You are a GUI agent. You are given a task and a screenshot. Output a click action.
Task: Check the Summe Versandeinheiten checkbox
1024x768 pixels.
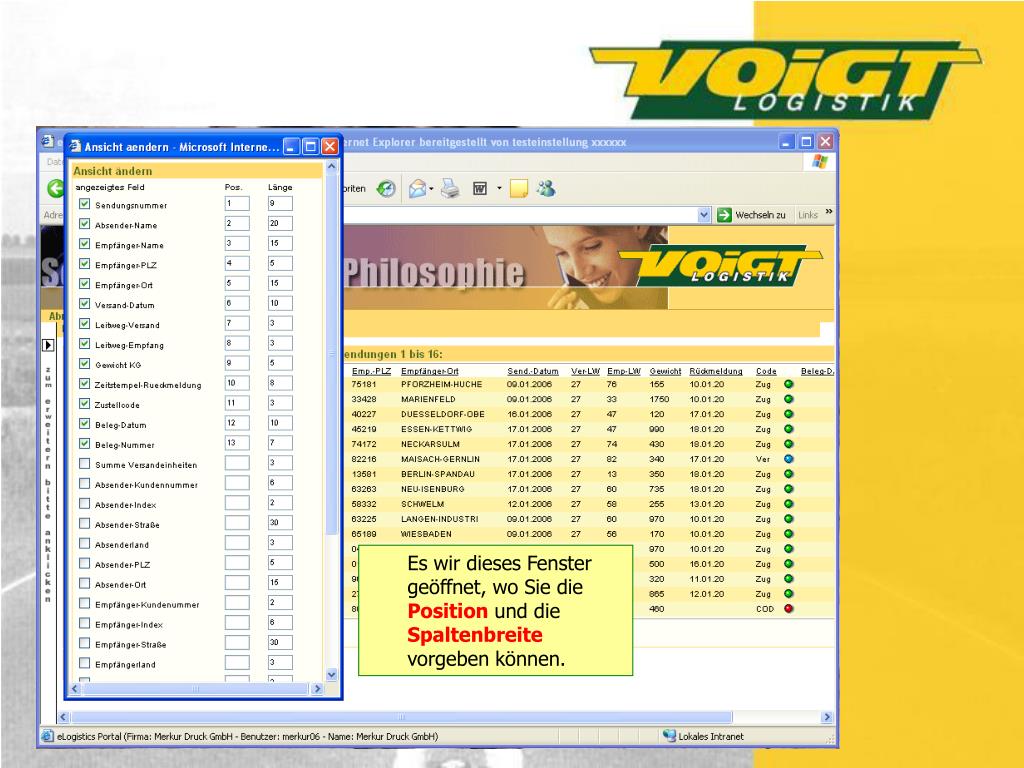(84, 464)
